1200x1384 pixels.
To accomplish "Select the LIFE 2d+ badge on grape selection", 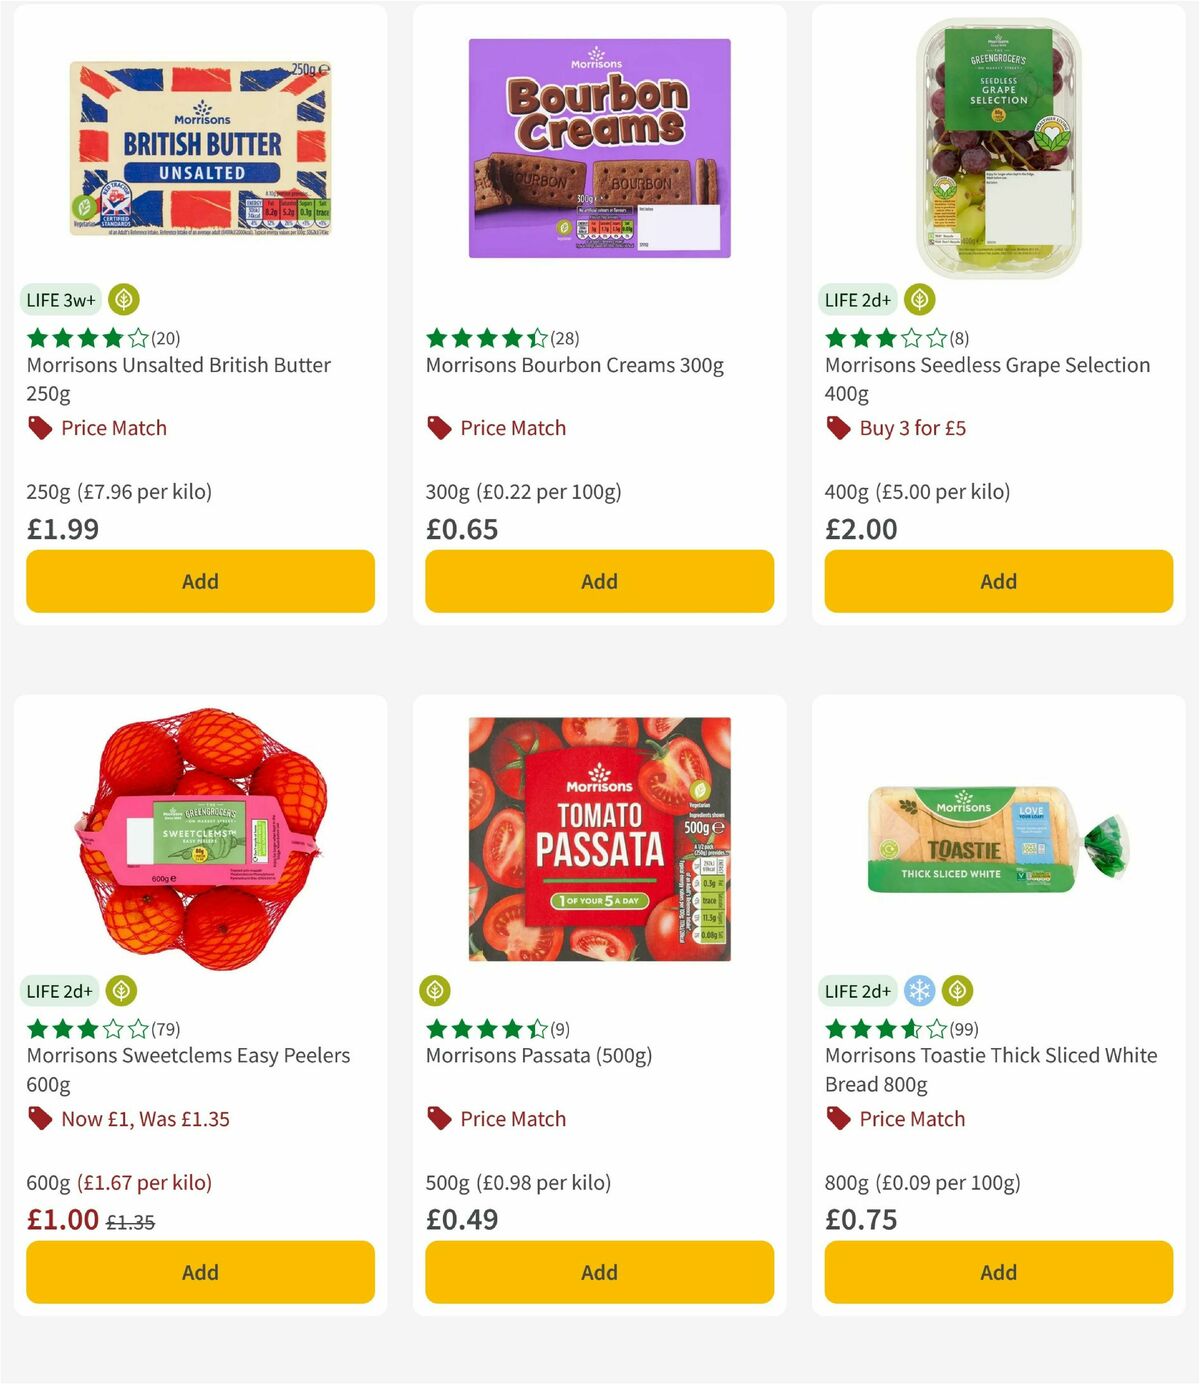I will [x=858, y=299].
